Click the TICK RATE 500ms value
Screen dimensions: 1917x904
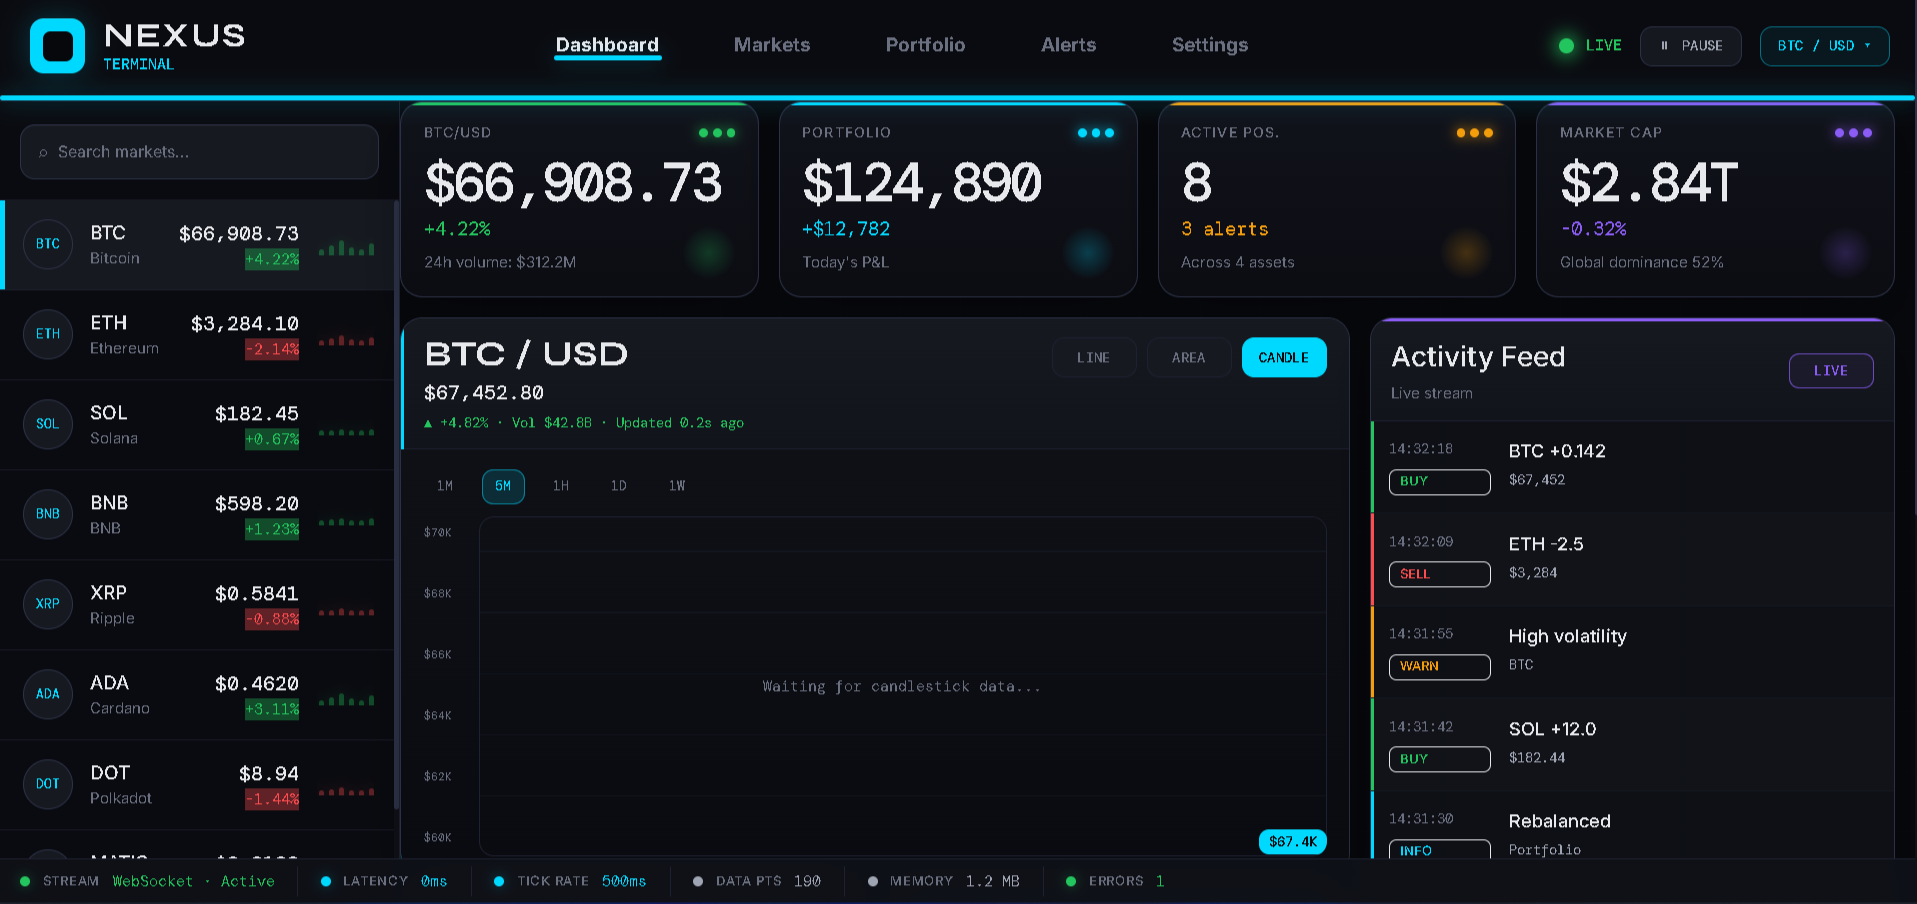[x=624, y=882]
